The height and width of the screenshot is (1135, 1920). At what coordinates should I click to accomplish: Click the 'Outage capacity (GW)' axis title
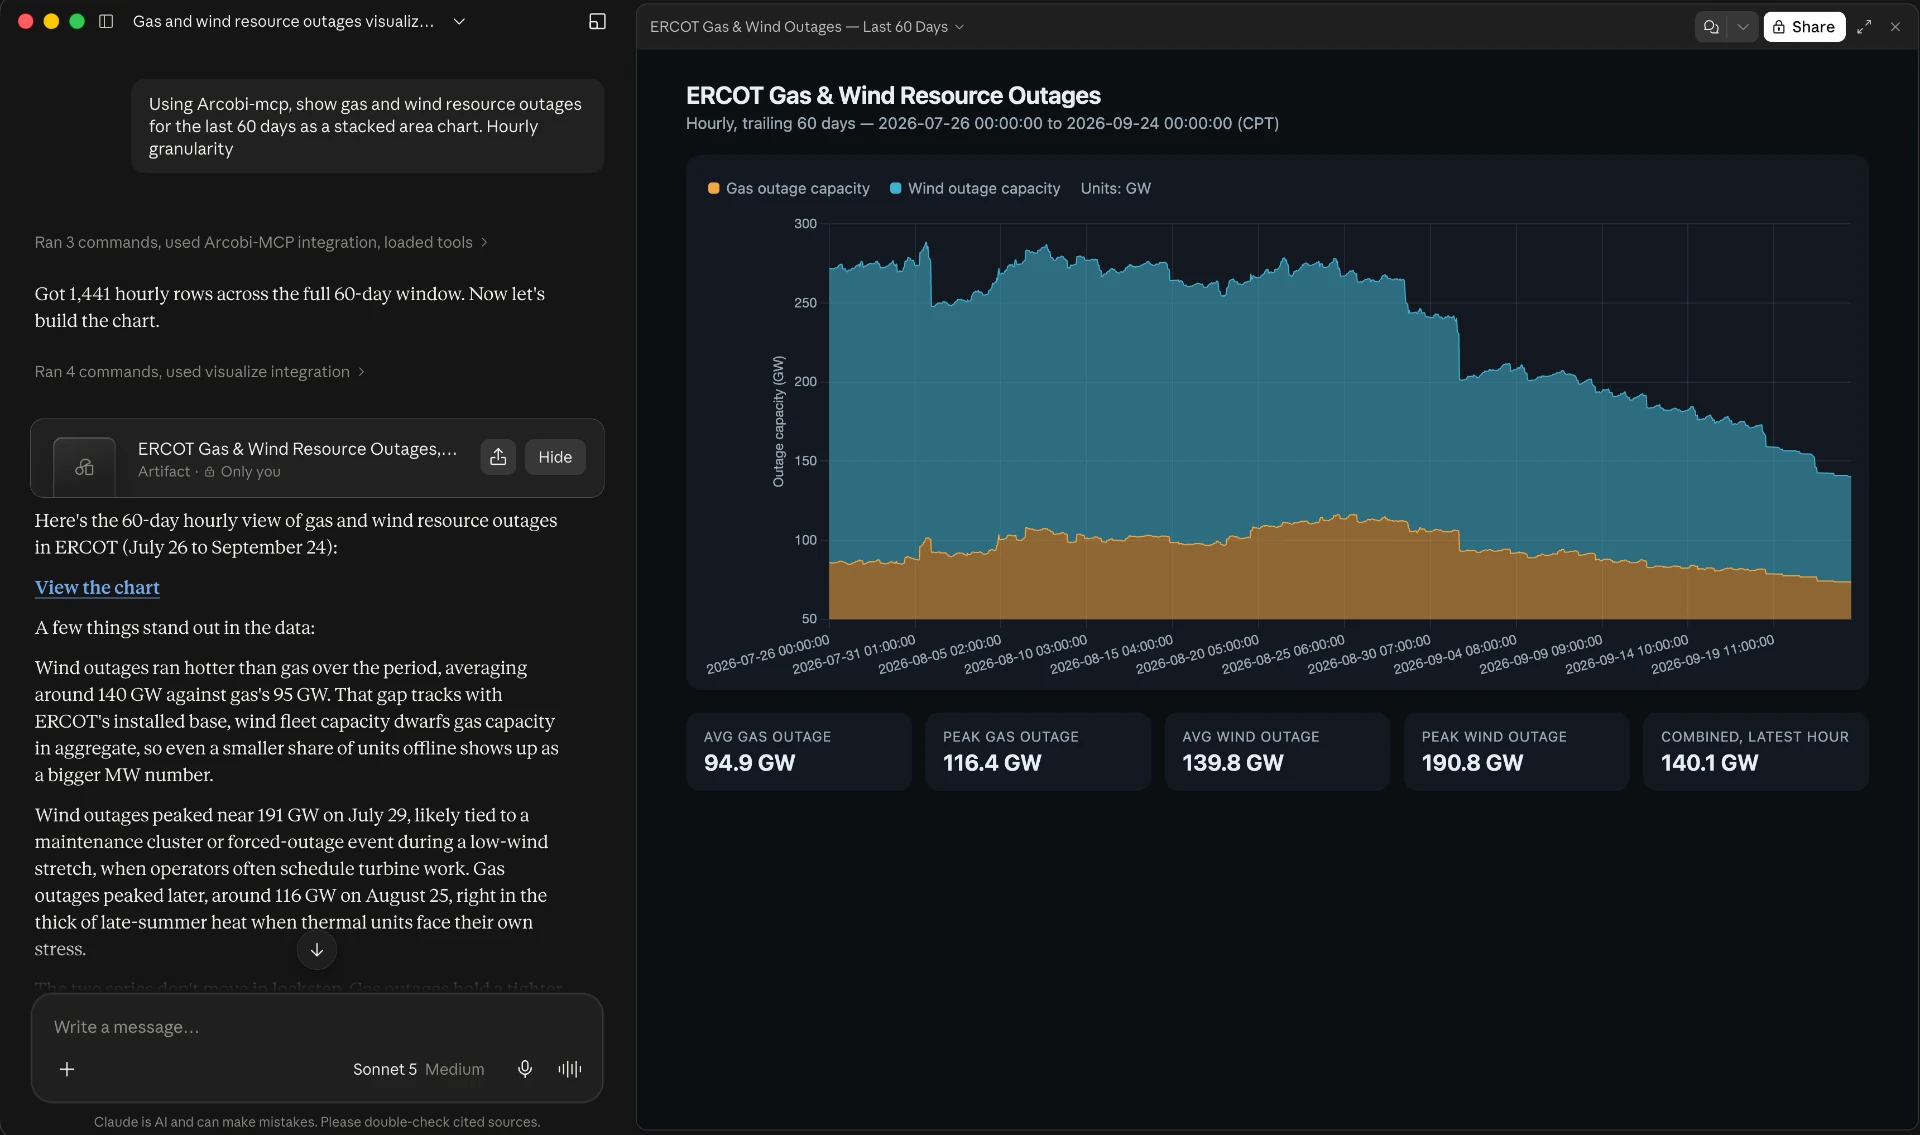tap(778, 421)
